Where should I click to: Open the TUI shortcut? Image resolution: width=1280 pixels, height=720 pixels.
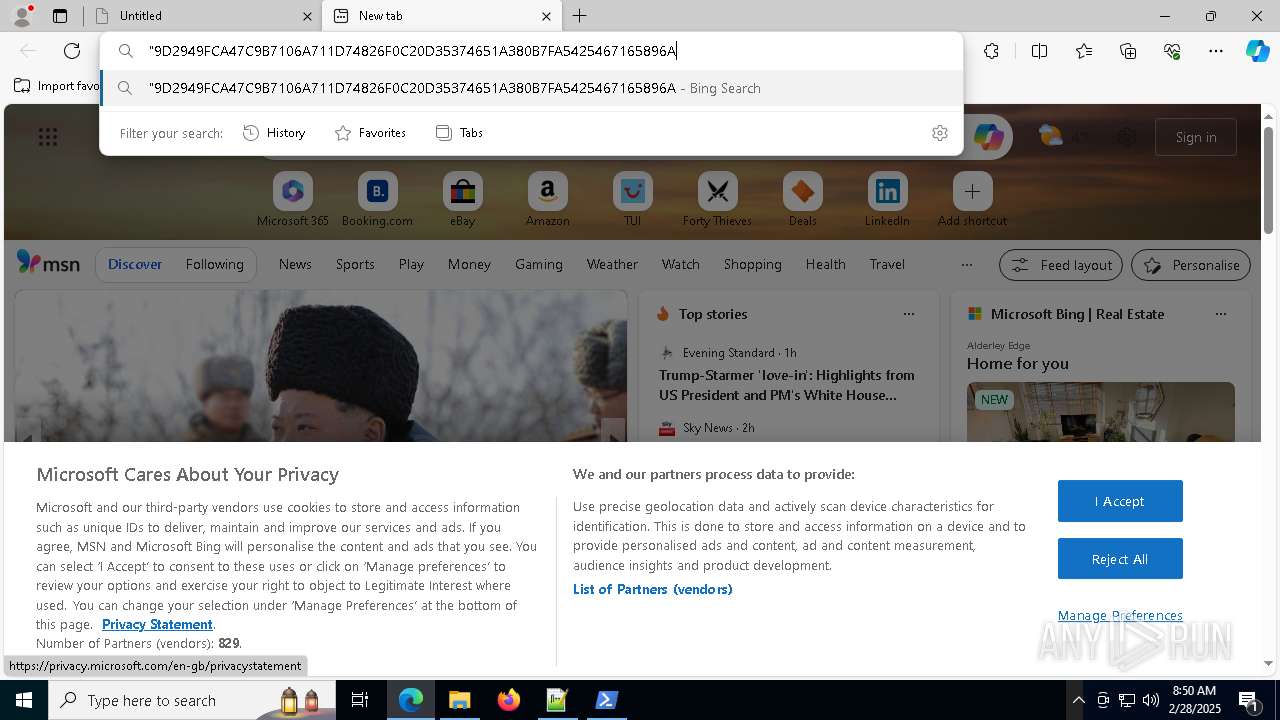pos(632,200)
